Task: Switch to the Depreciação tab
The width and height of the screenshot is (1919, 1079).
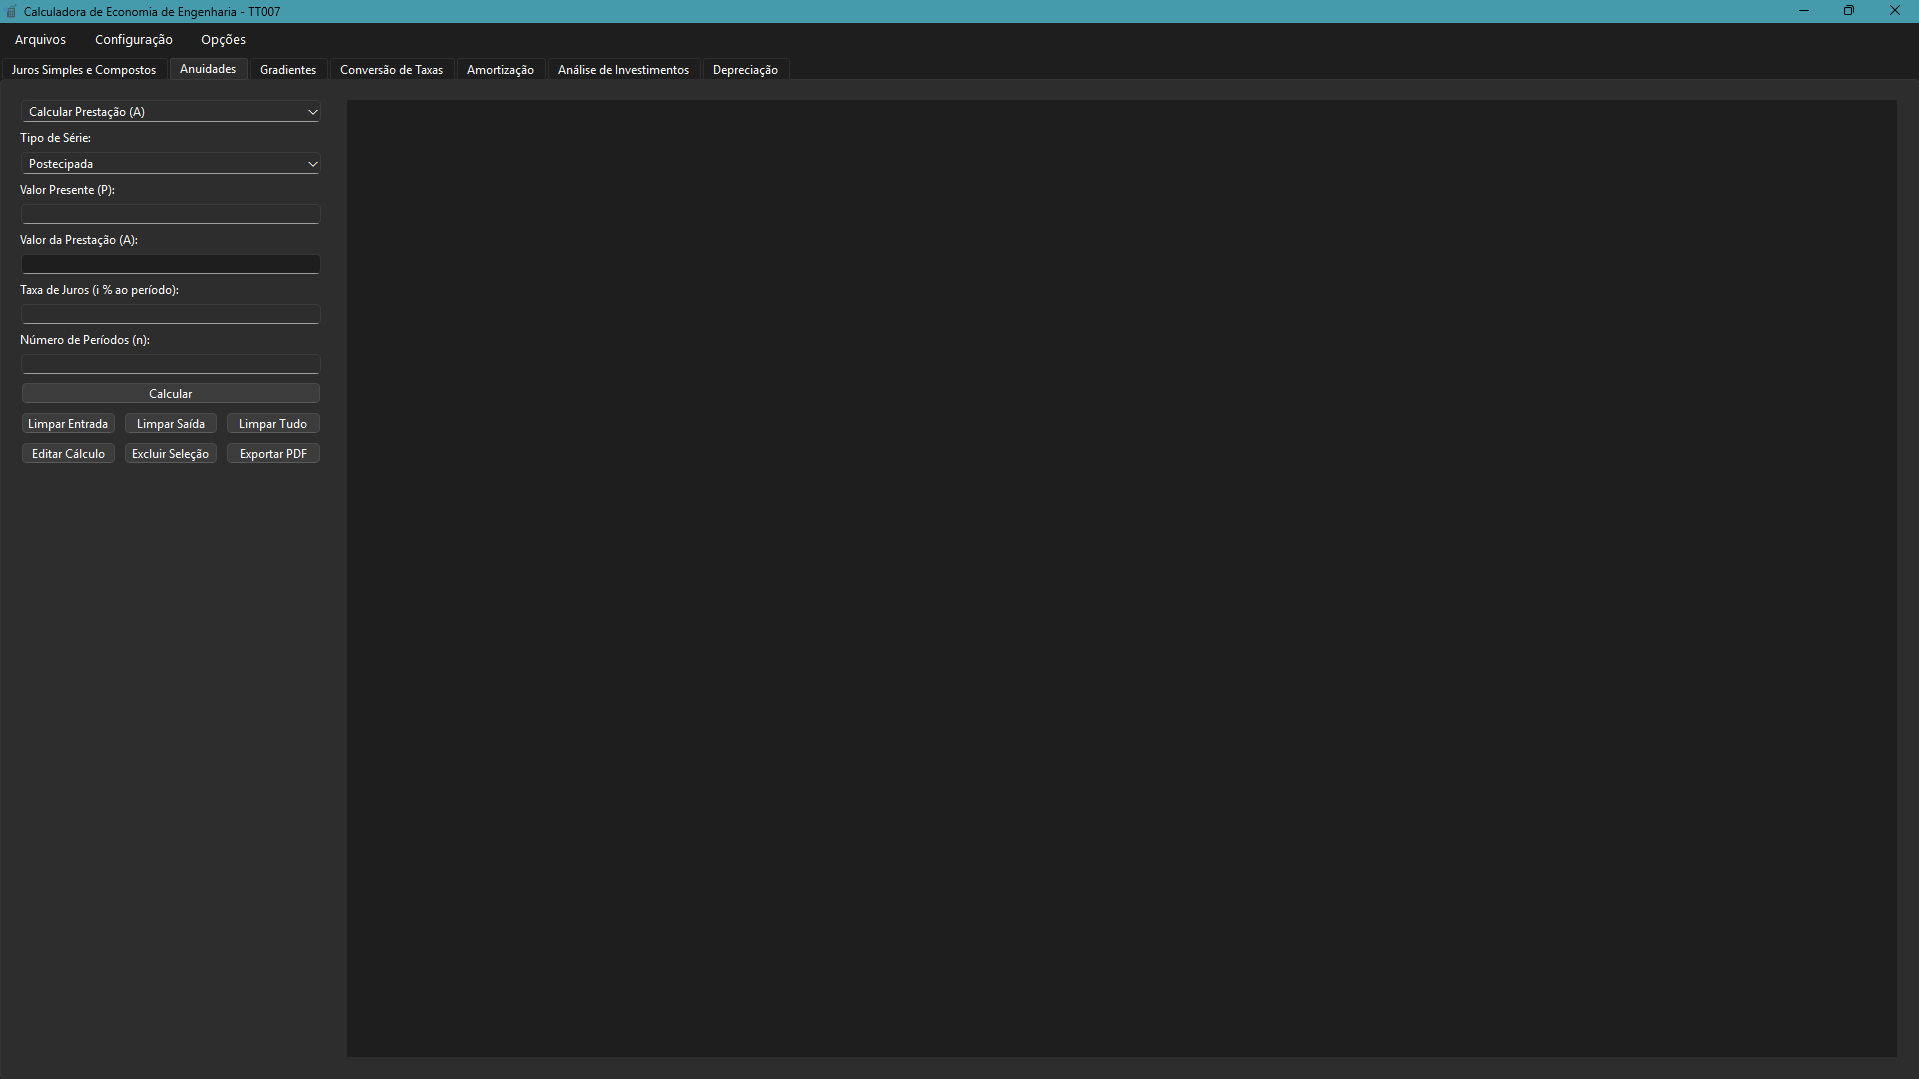Action: tap(745, 70)
